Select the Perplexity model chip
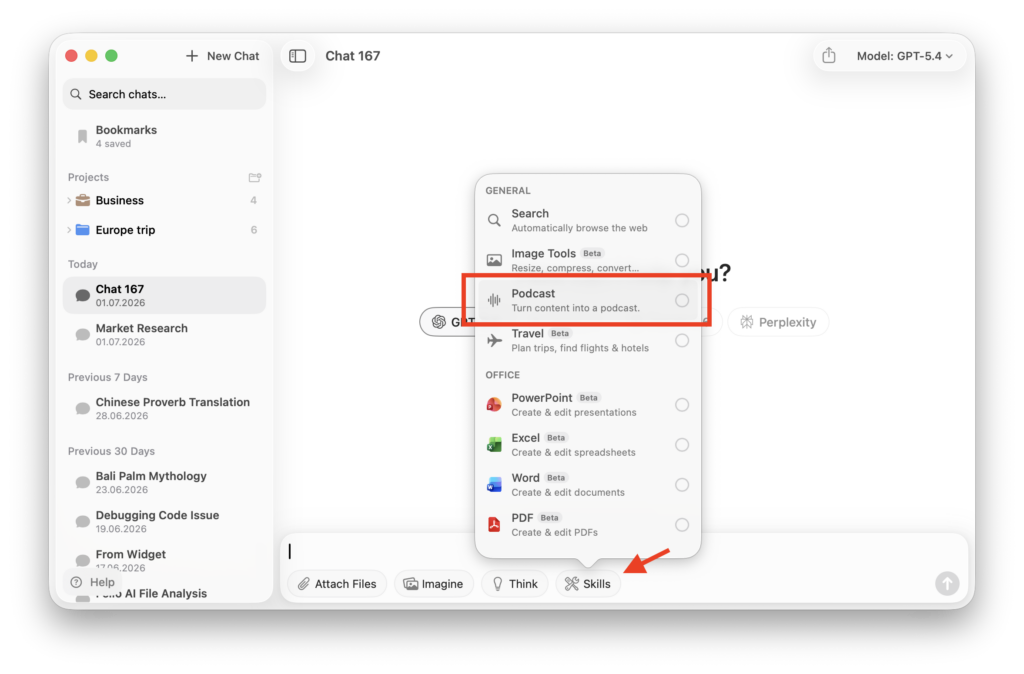The height and width of the screenshot is (674, 1024). pos(778,322)
